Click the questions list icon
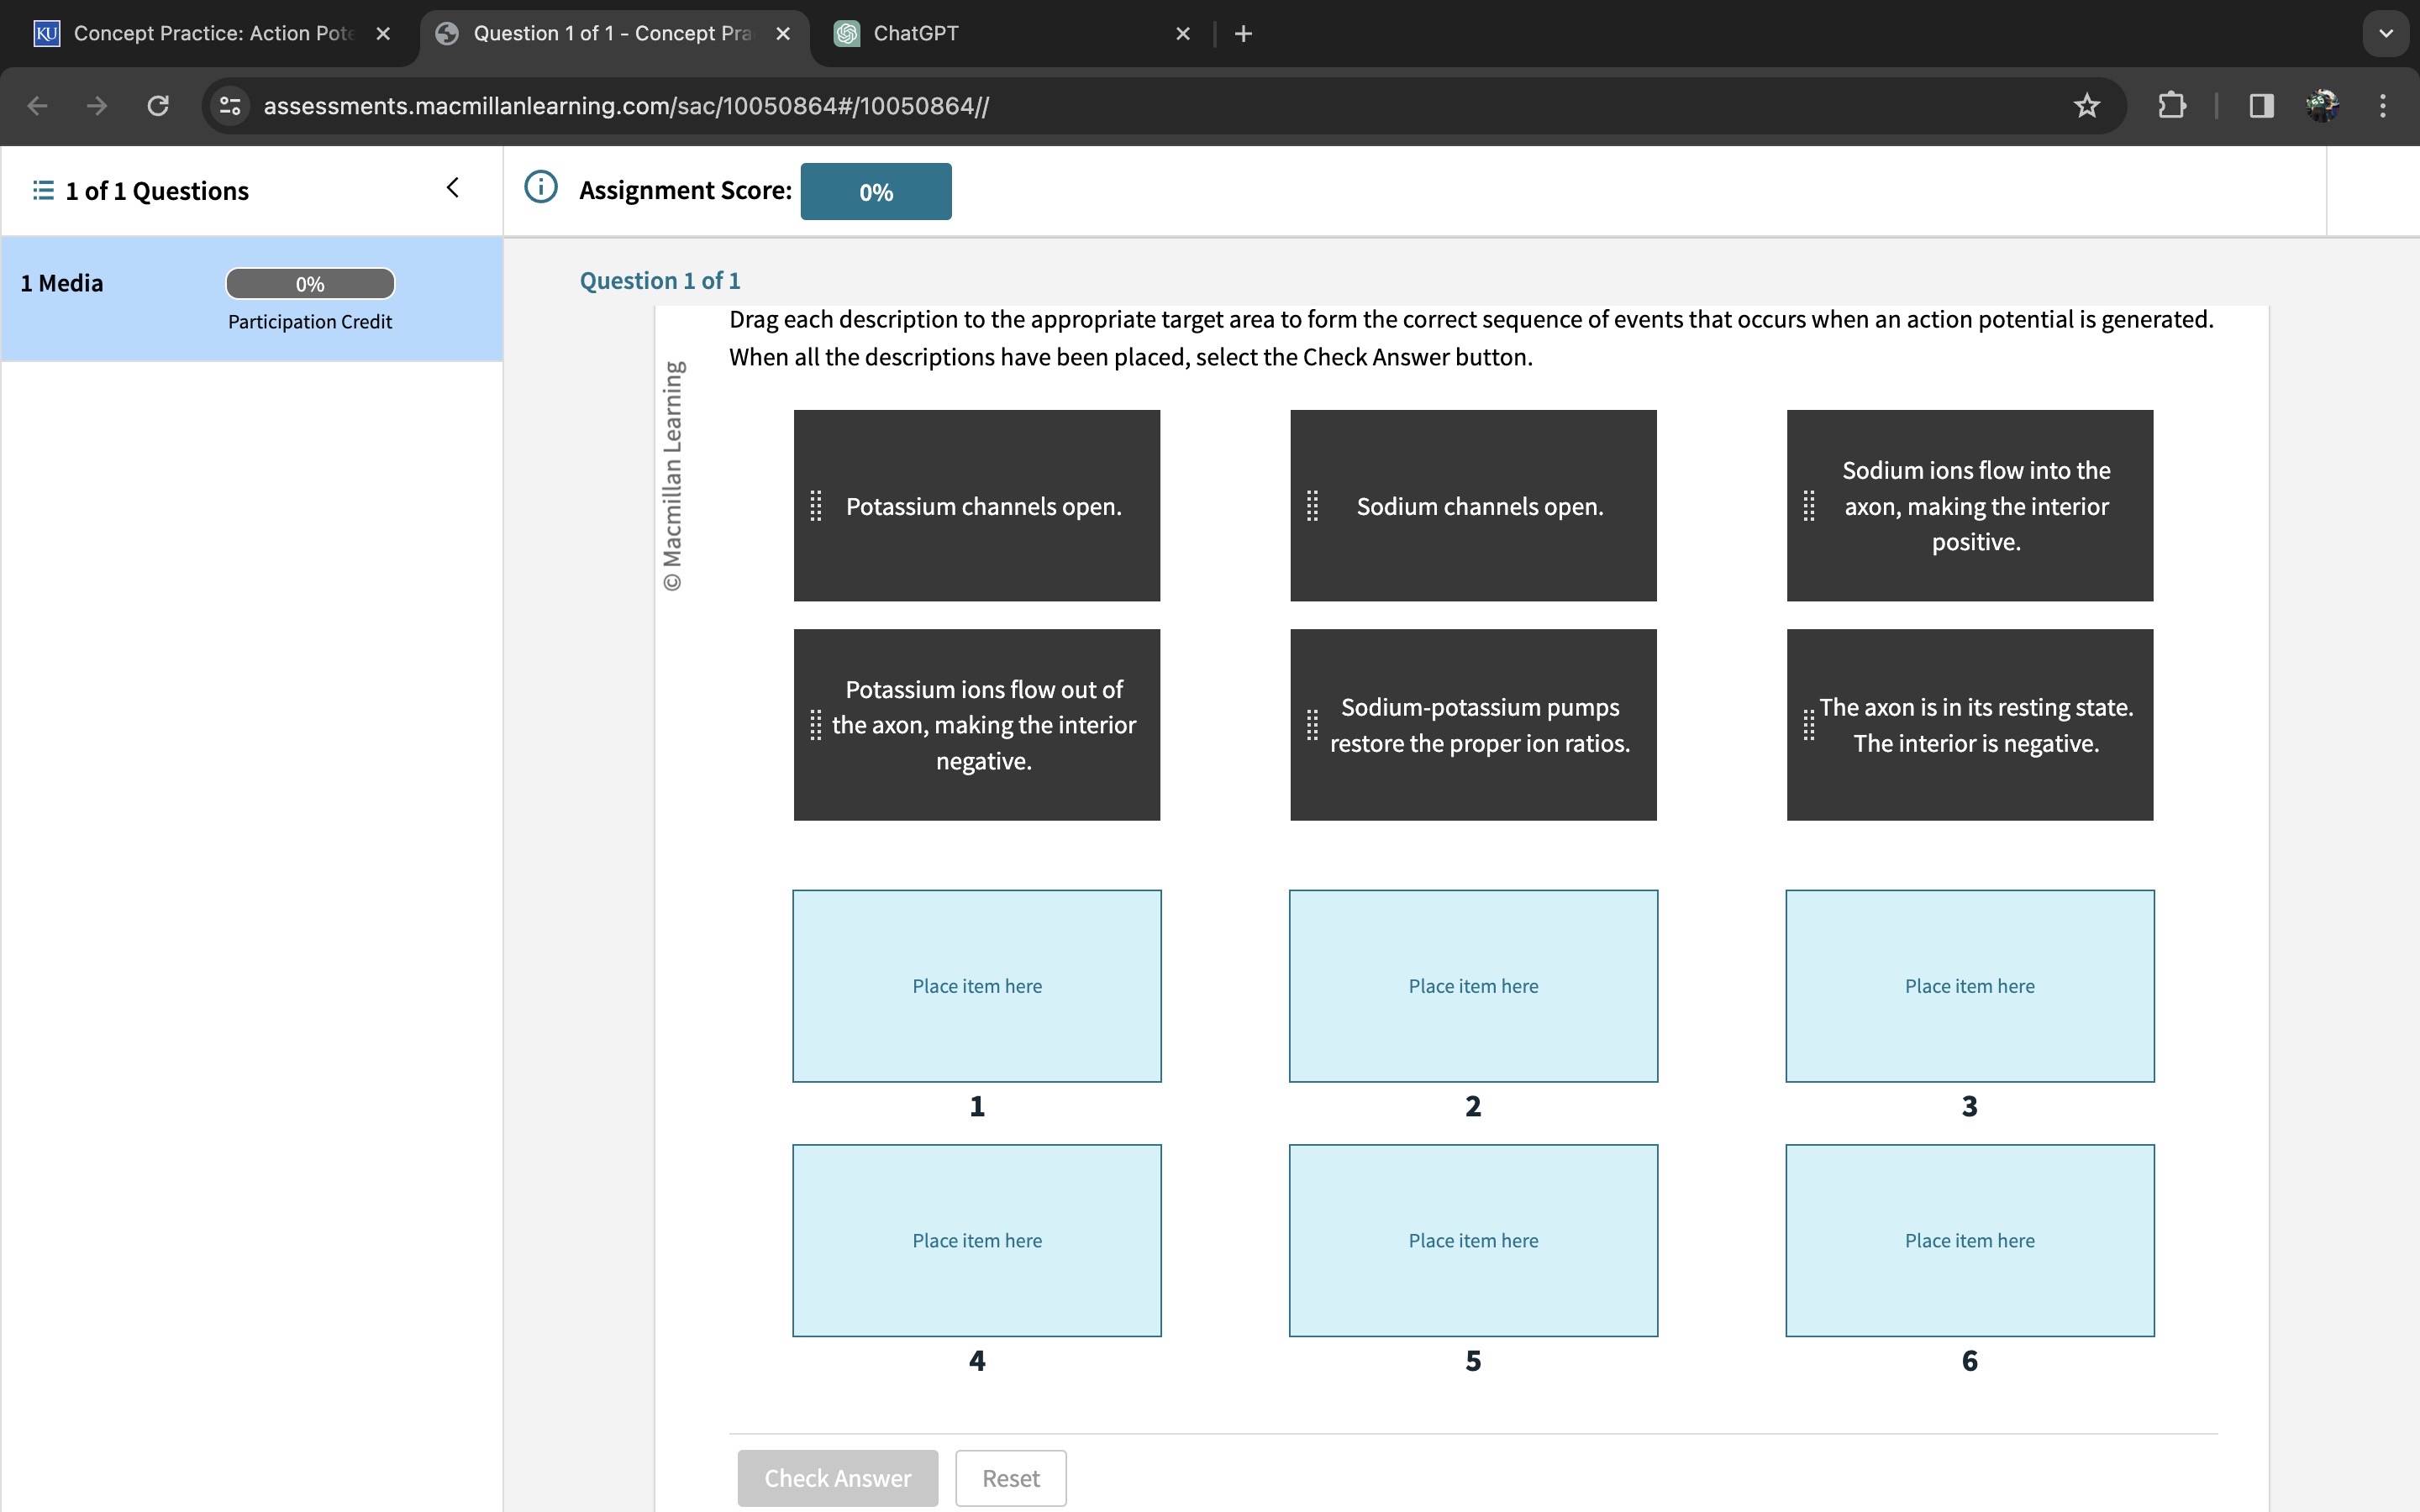This screenshot has width=2420, height=1512. click(x=43, y=190)
